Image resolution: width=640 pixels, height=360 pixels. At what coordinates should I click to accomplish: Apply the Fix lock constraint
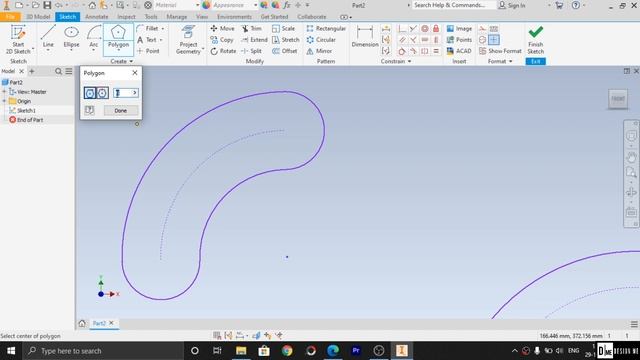point(436,28)
